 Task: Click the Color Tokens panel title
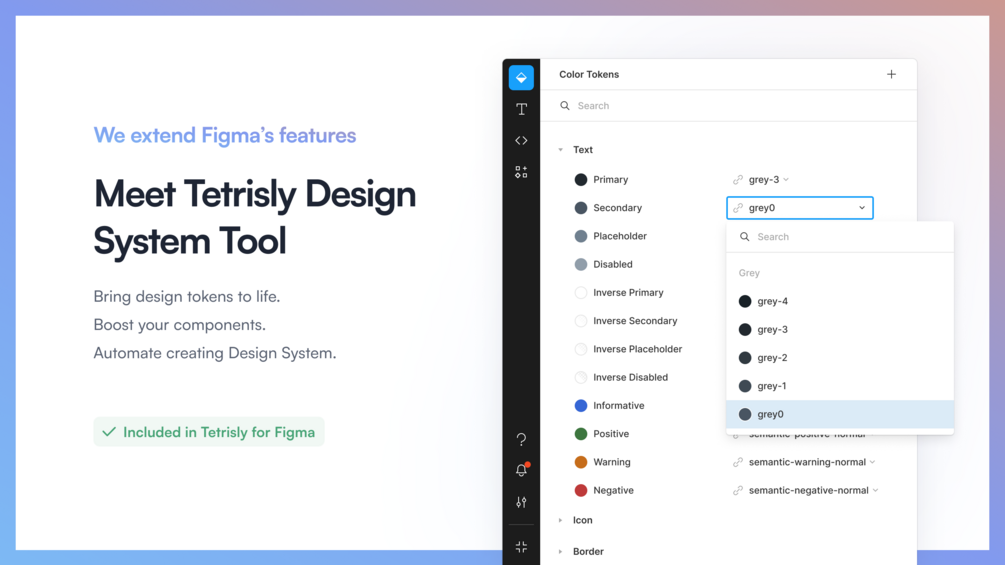pos(588,74)
